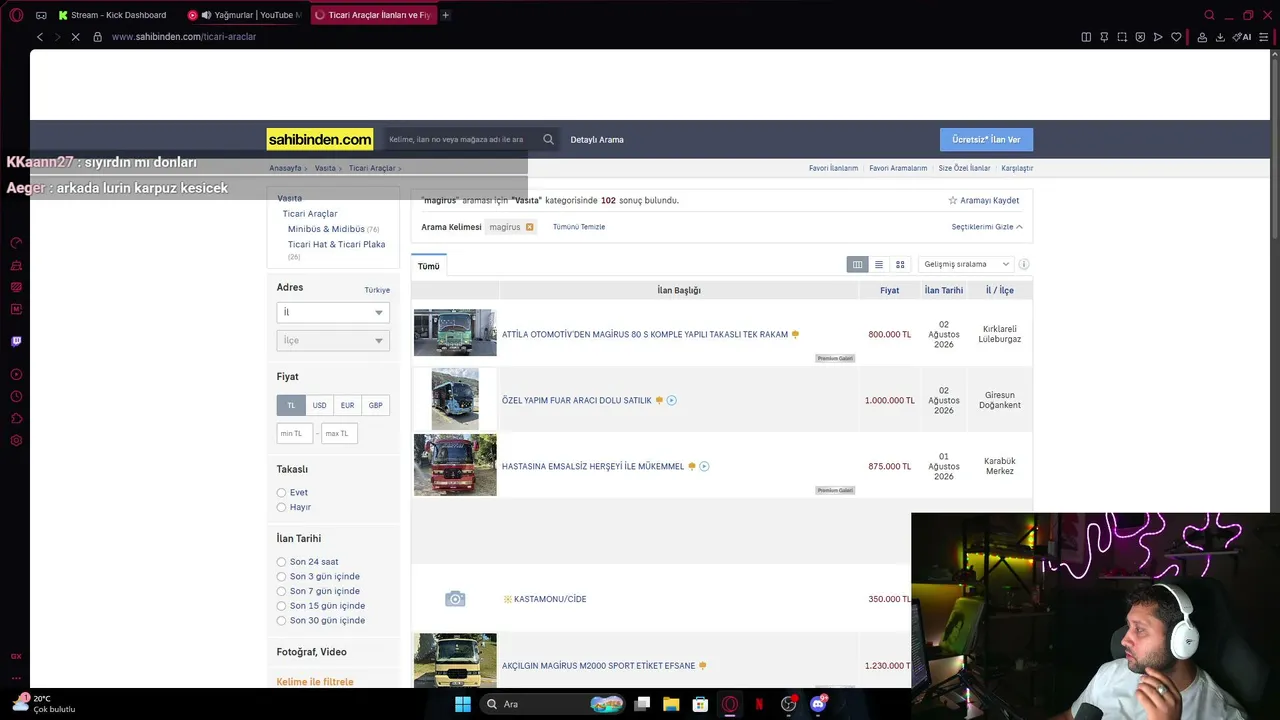The height and width of the screenshot is (720, 1280).
Task: Switch to the Yağmurlar YouTube tab
Action: [245, 15]
